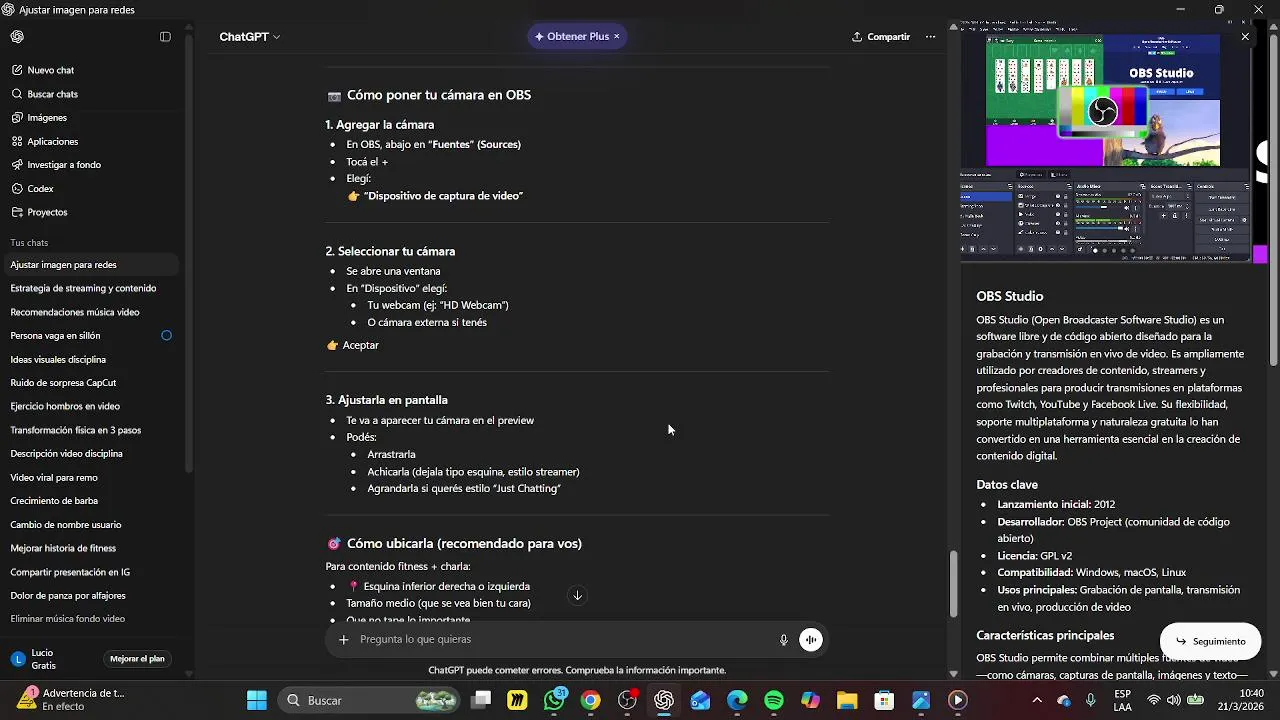This screenshot has width=1280, height=720.
Task: Click the "Lanzamiento inicial: 2012" text
Action: pyautogui.click(x=1056, y=505)
